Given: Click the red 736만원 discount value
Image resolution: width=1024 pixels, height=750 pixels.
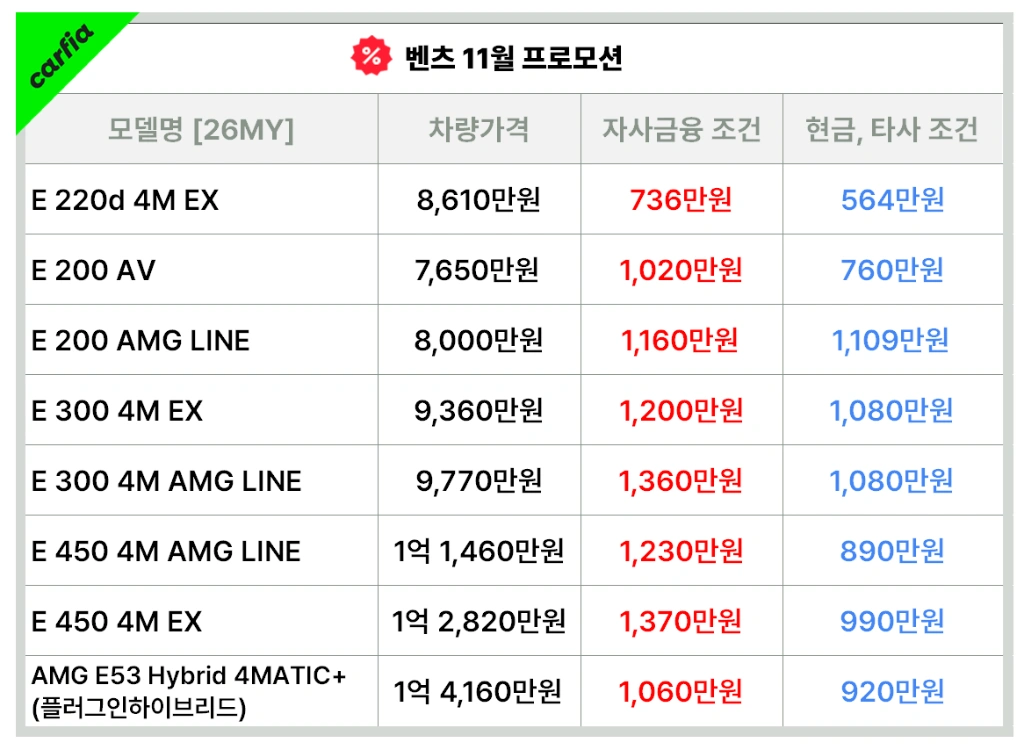Looking at the screenshot, I should coord(681,201).
